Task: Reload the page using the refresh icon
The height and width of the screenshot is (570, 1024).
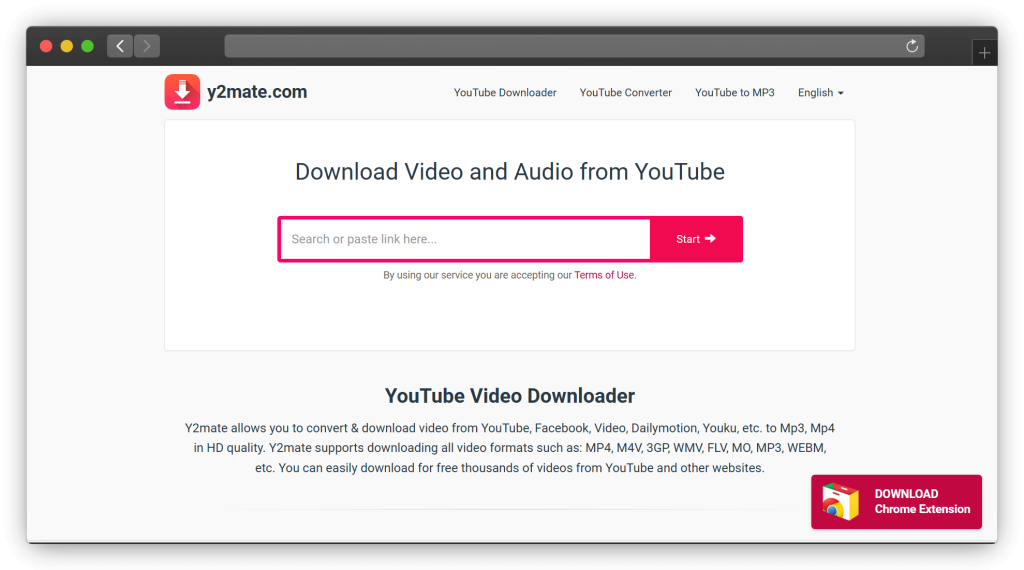Action: 911,46
